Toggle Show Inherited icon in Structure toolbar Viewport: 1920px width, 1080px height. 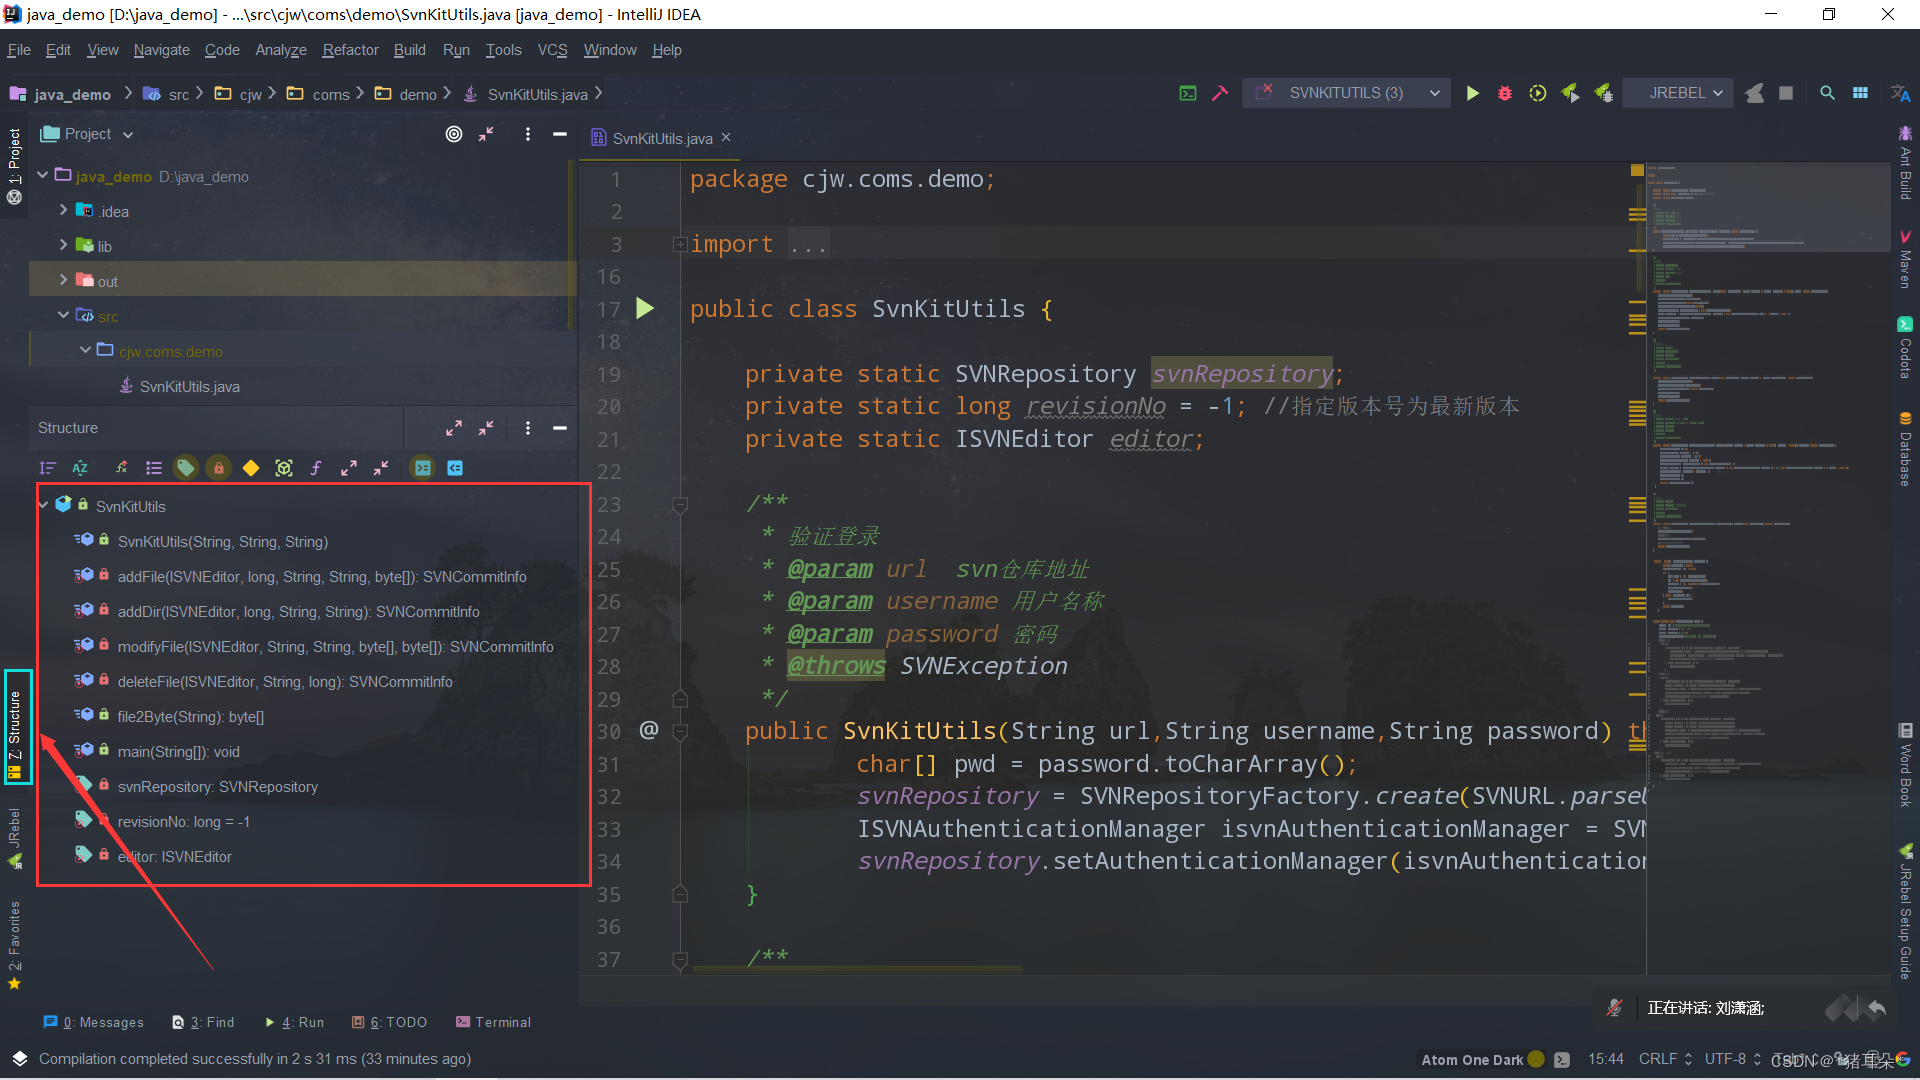click(x=121, y=468)
